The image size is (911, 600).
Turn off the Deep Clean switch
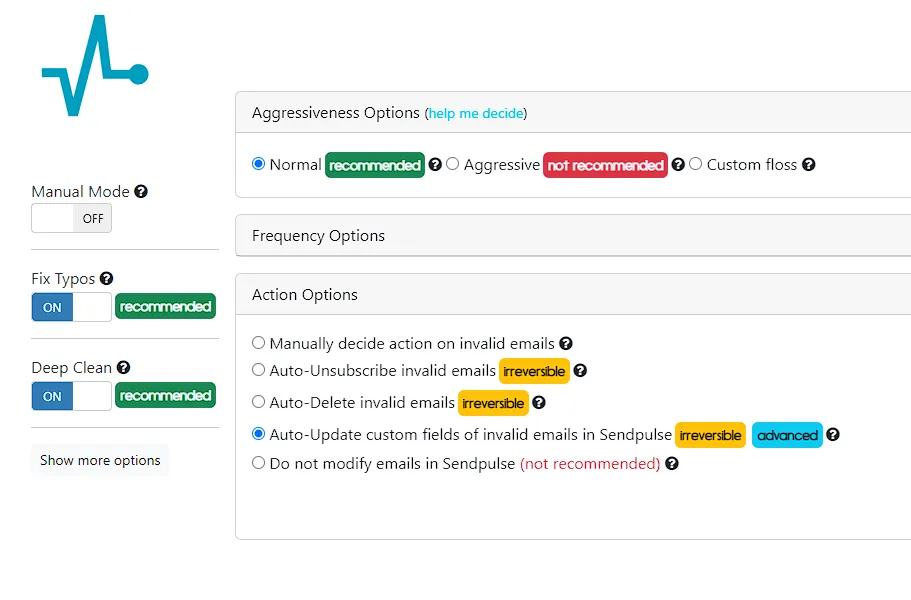coord(71,396)
